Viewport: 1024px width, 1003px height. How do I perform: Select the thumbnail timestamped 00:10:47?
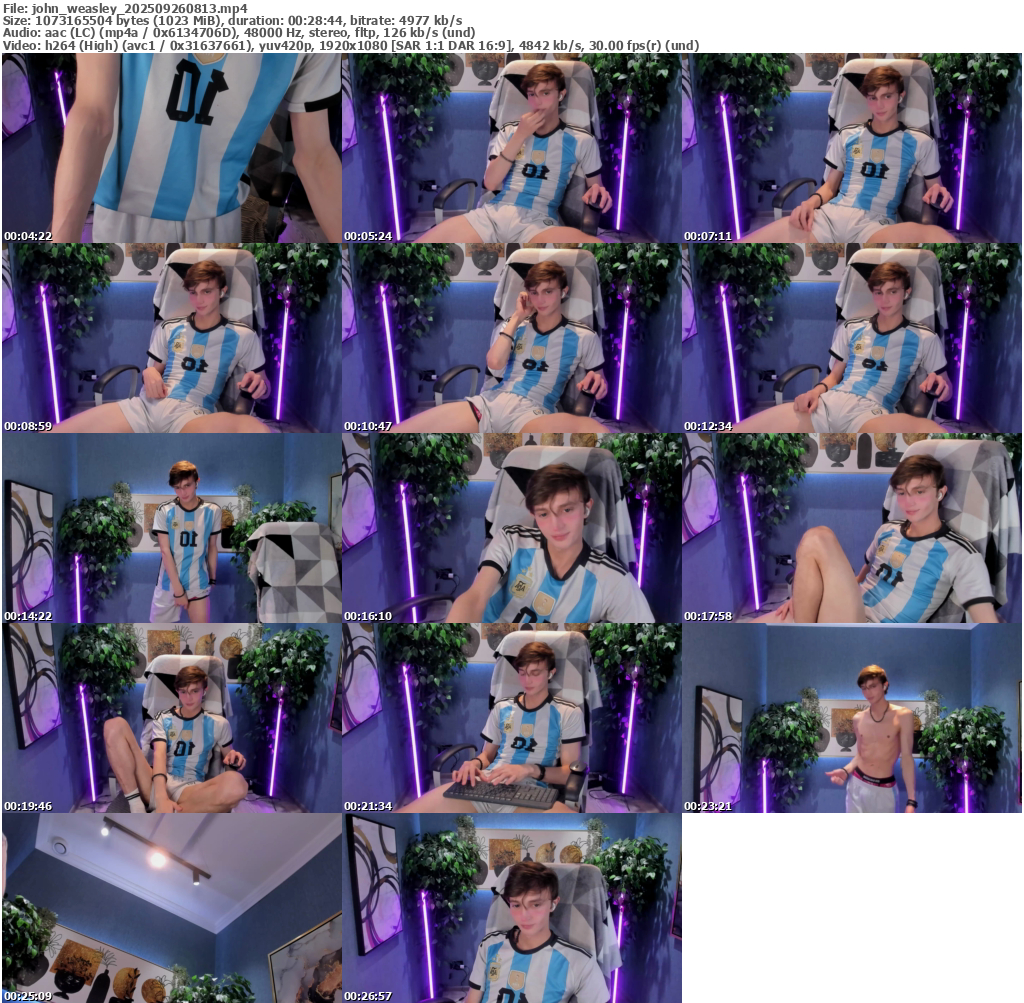[511, 338]
